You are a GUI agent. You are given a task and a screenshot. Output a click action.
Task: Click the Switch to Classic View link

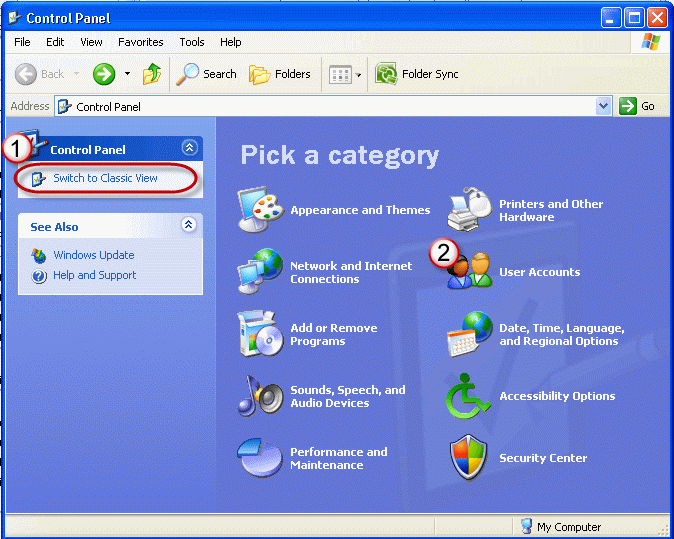pyautogui.click(x=105, y=178)
